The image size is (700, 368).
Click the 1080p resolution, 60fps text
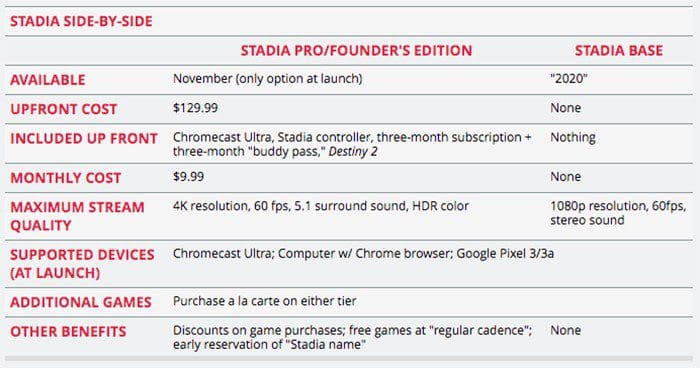[x=618, y=206]
